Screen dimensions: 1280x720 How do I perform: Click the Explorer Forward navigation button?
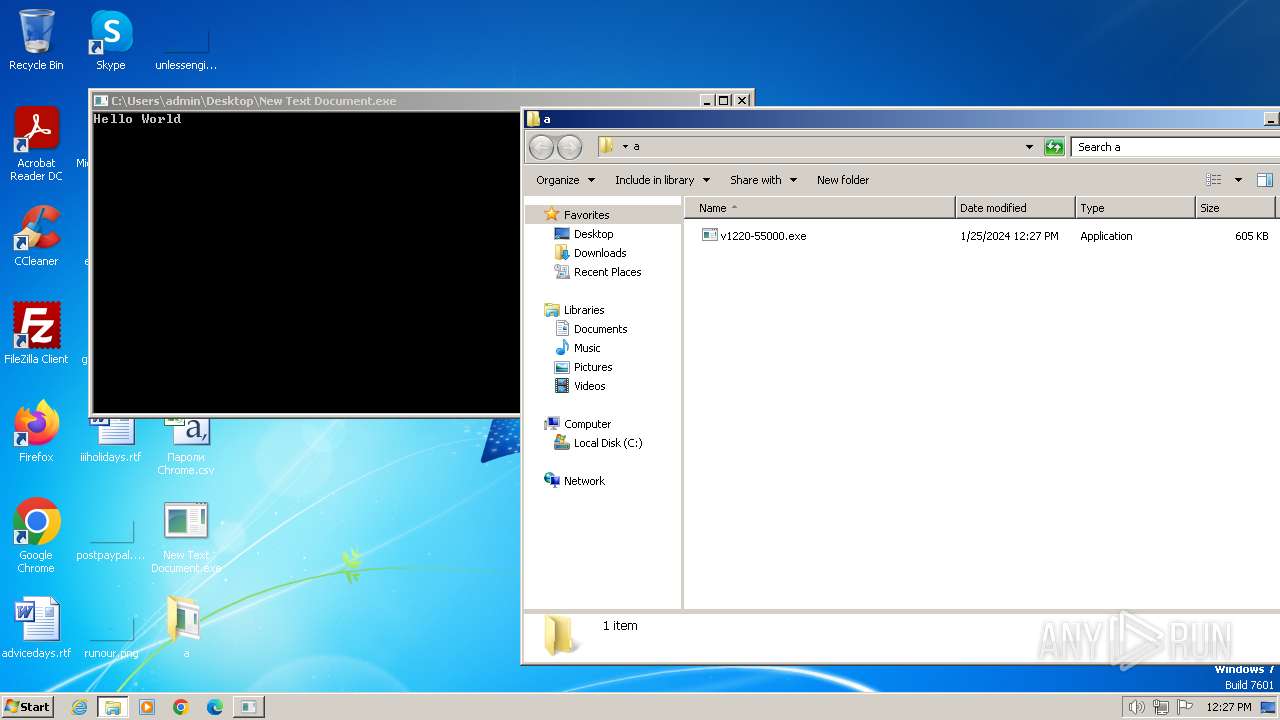tap(569, 147)
